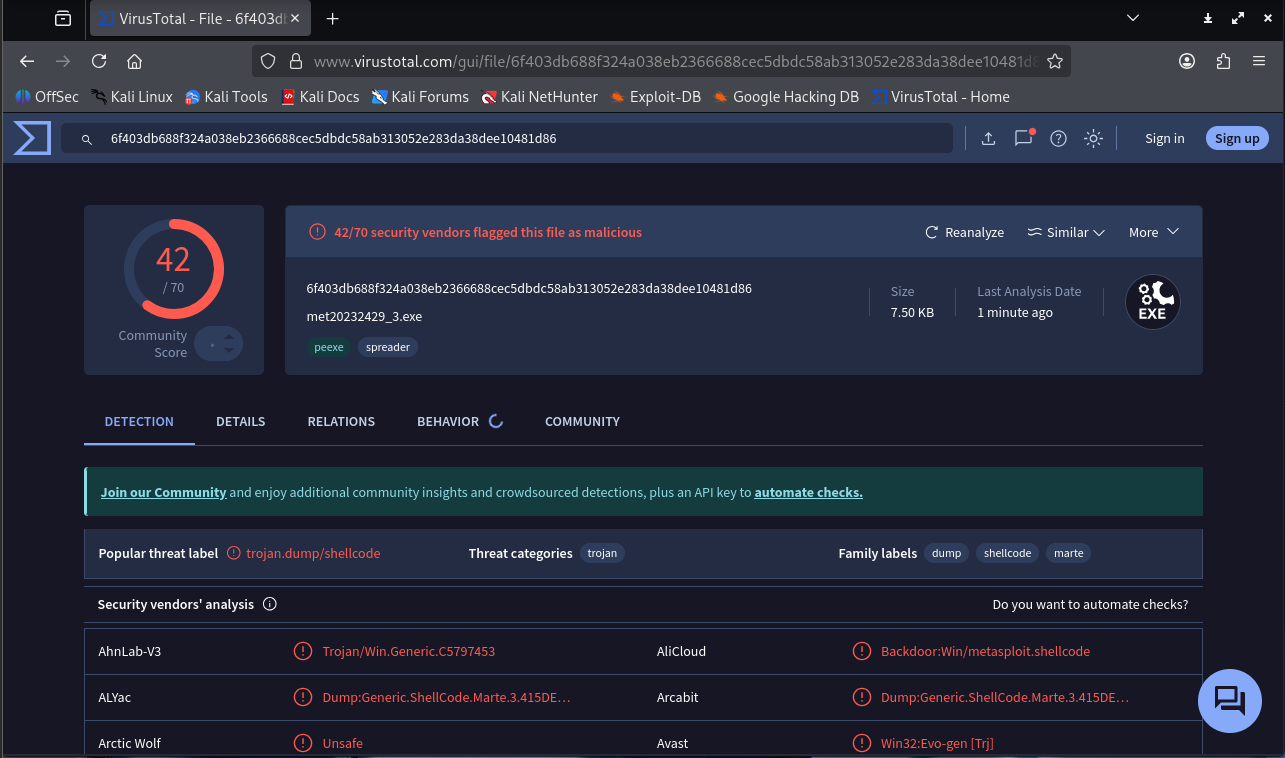Screen dimensions: 1285x758
Task: Click the info icon next to Security vendors' analysis
Action: click(x=269, y=604)
